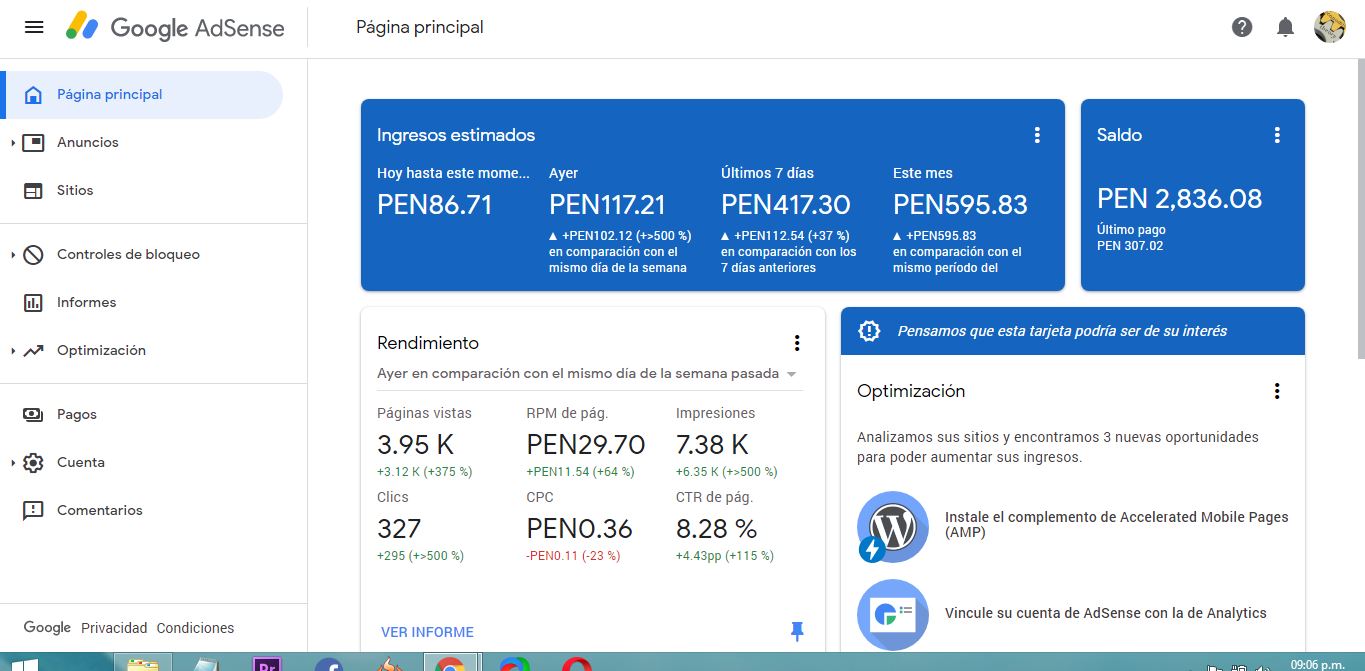Viewport: 1365px width, 671px height.
Task: Open the Help question mark icon
Action: click(1242, 28)
